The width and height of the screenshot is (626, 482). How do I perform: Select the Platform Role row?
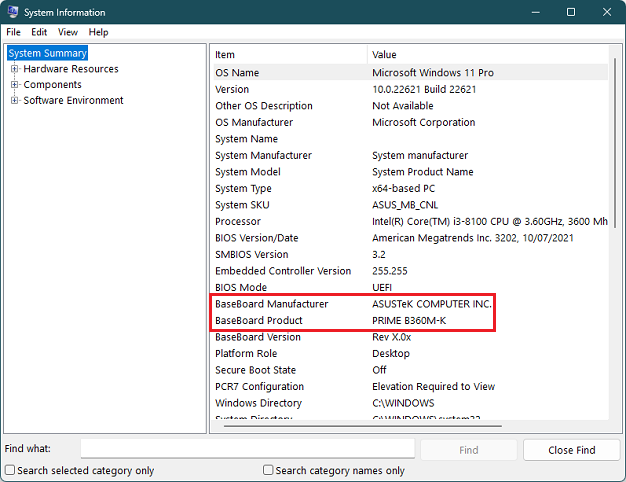(x=411, y=353)
